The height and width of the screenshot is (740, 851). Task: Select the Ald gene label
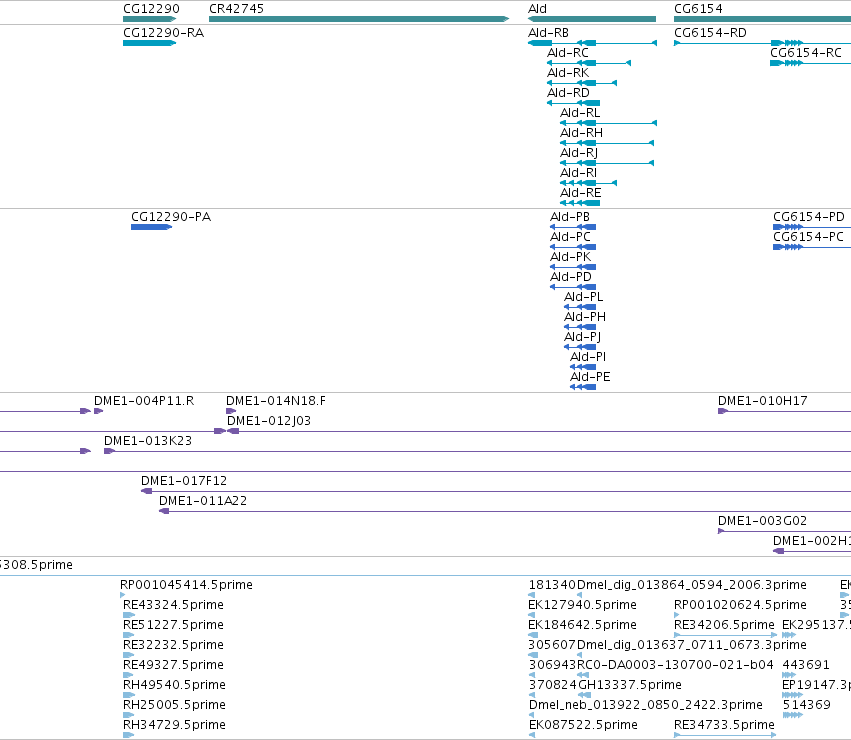tap(537, 9)
